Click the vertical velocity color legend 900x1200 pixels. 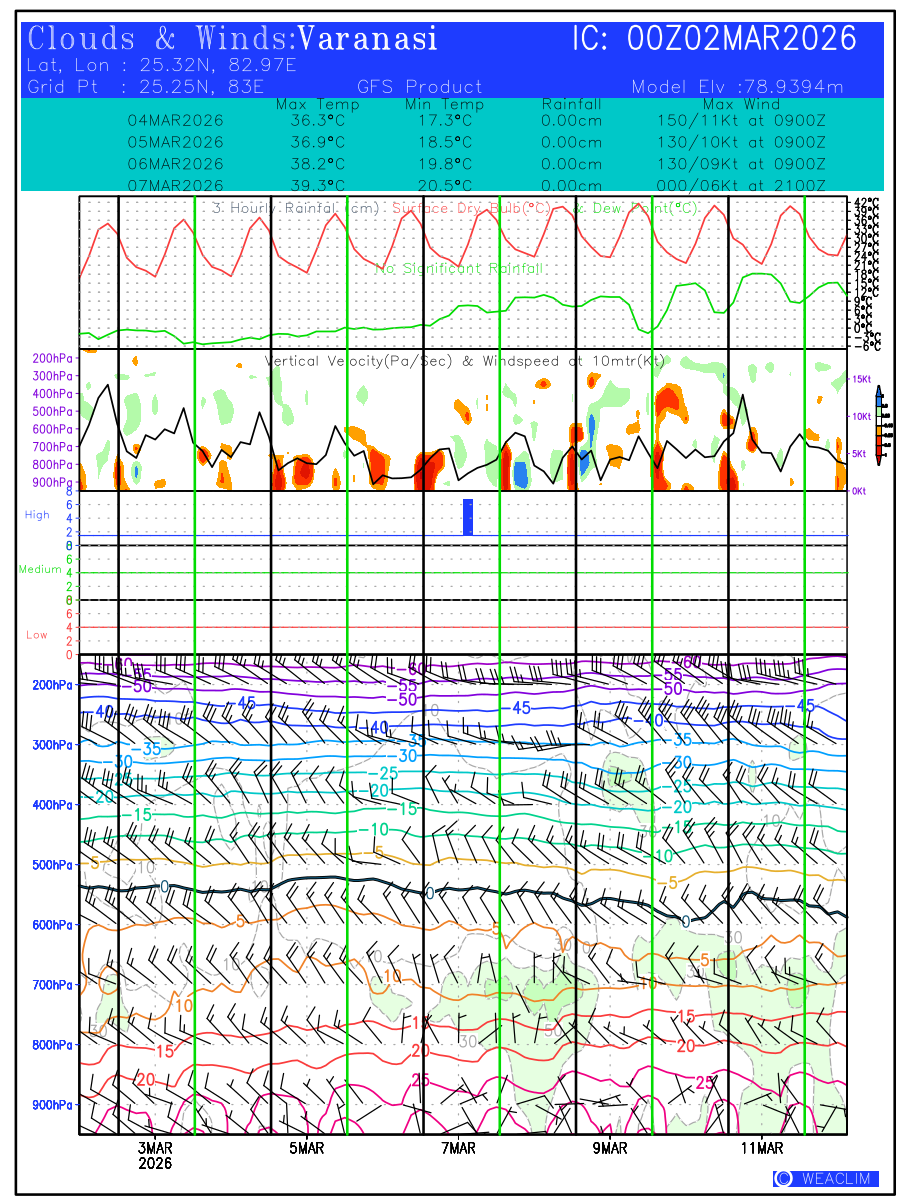coord(878,424)
